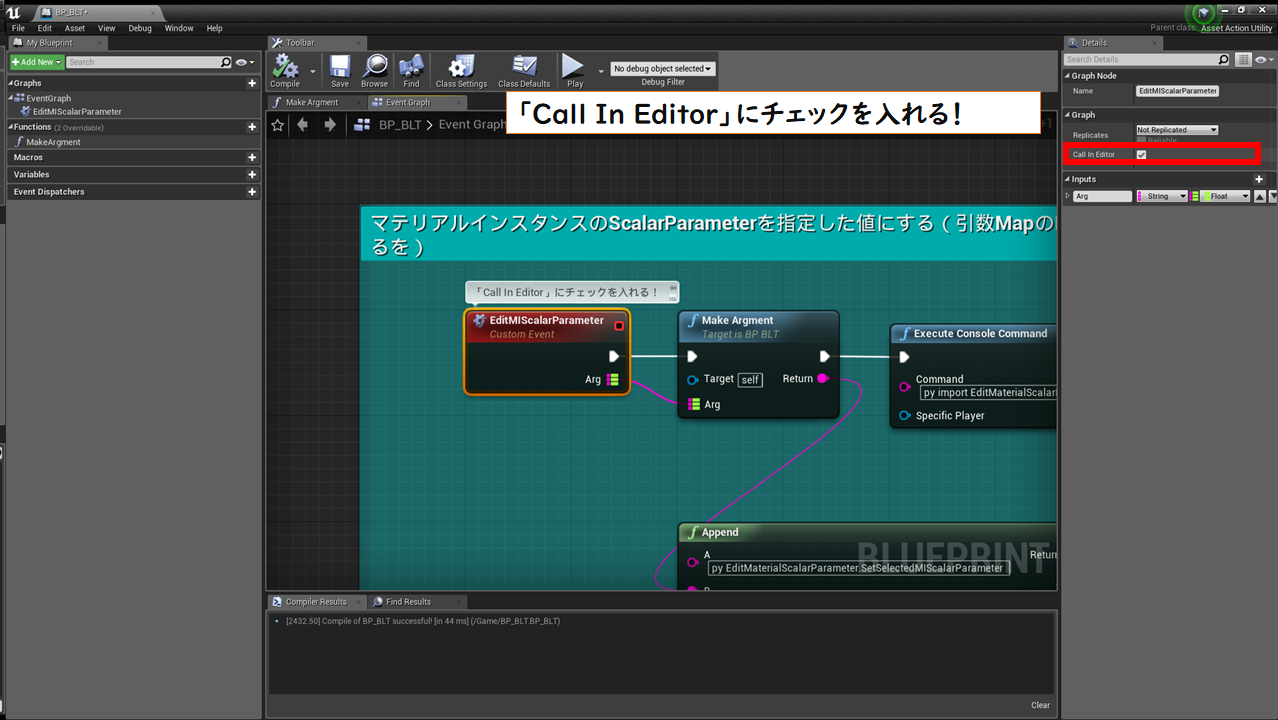Click the Browse magnifier icon

(x=375, y=67)
